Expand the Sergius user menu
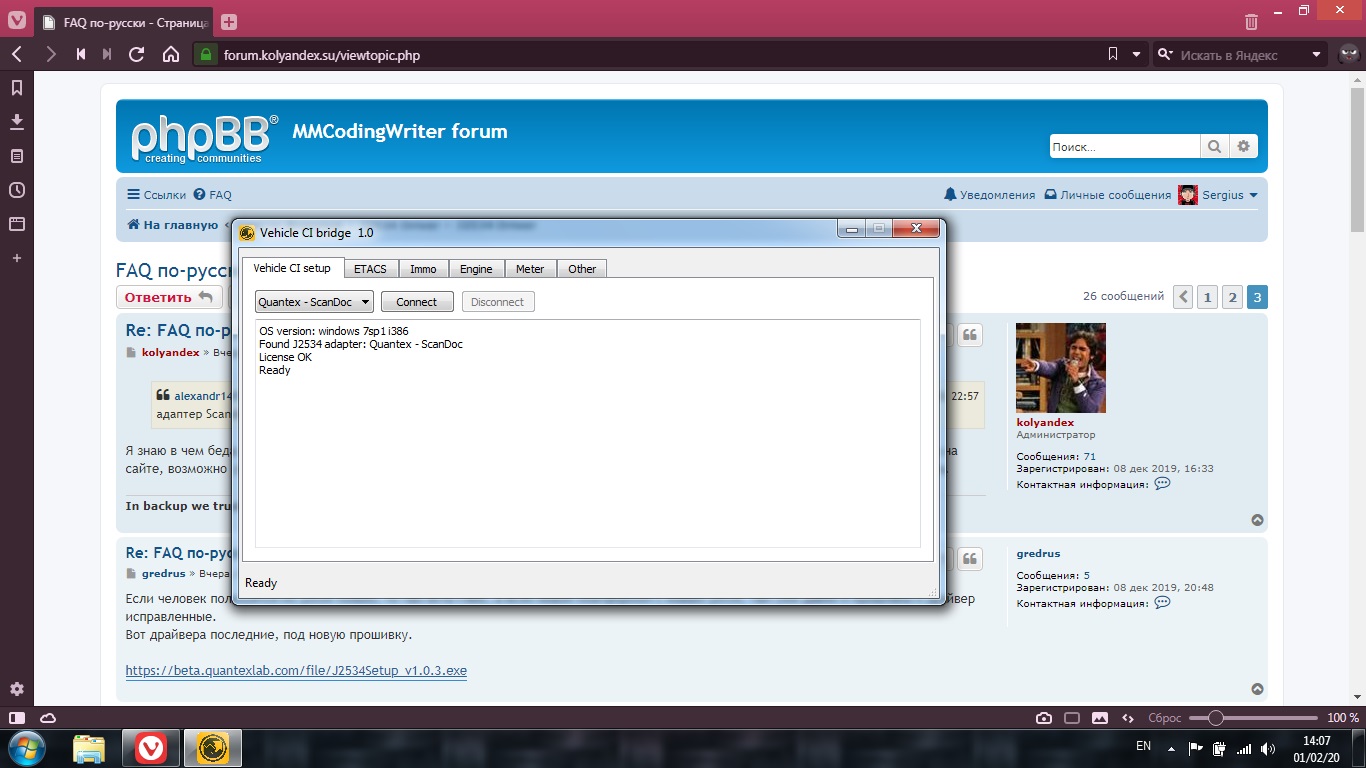Screen dimensions: 1366x768 pyautogui.click(x=1218, y=195)
